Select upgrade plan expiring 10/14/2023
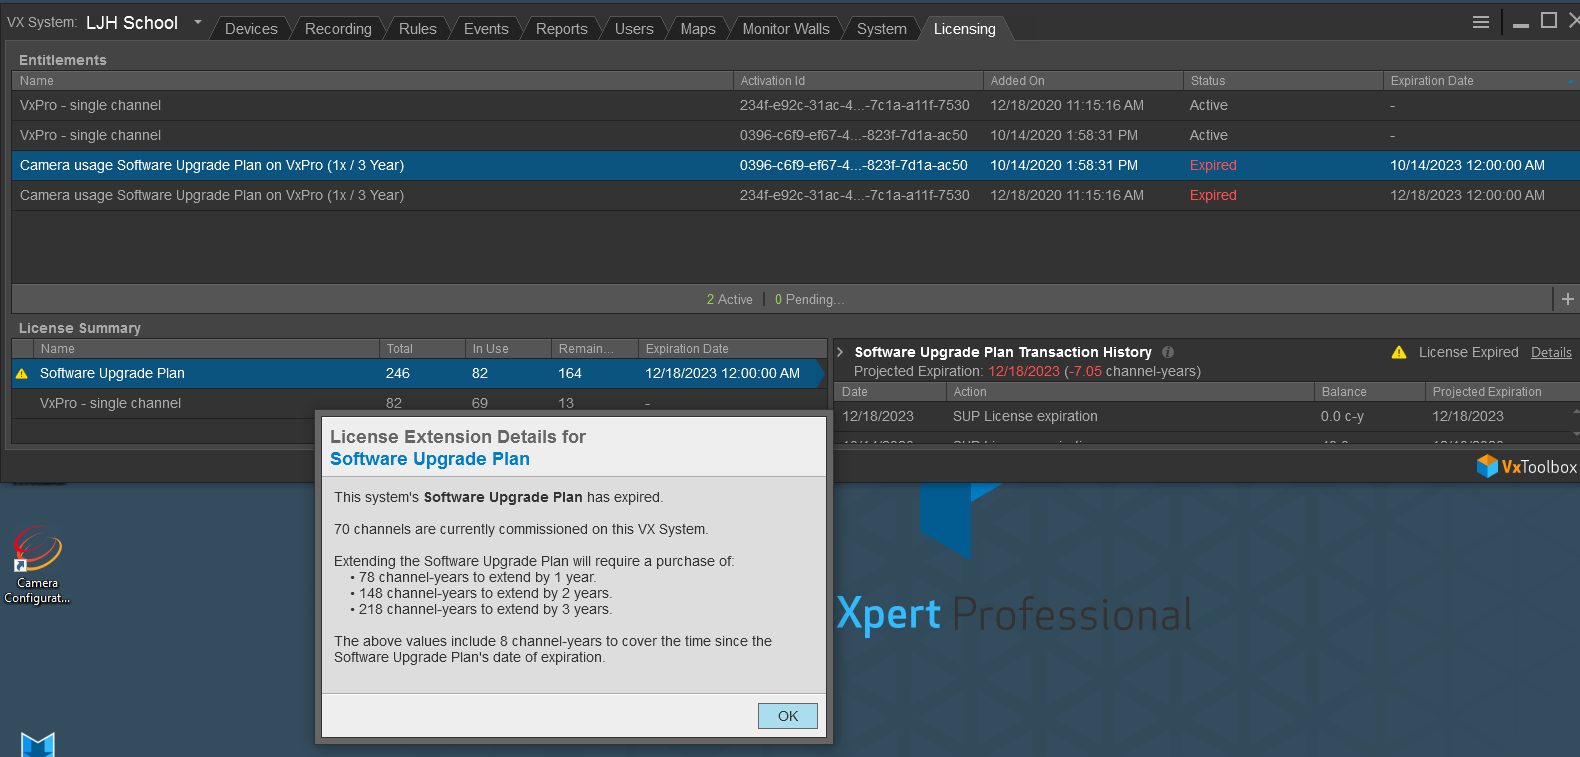The width and height of the screenshot is (1580, 757). [795, 165]
